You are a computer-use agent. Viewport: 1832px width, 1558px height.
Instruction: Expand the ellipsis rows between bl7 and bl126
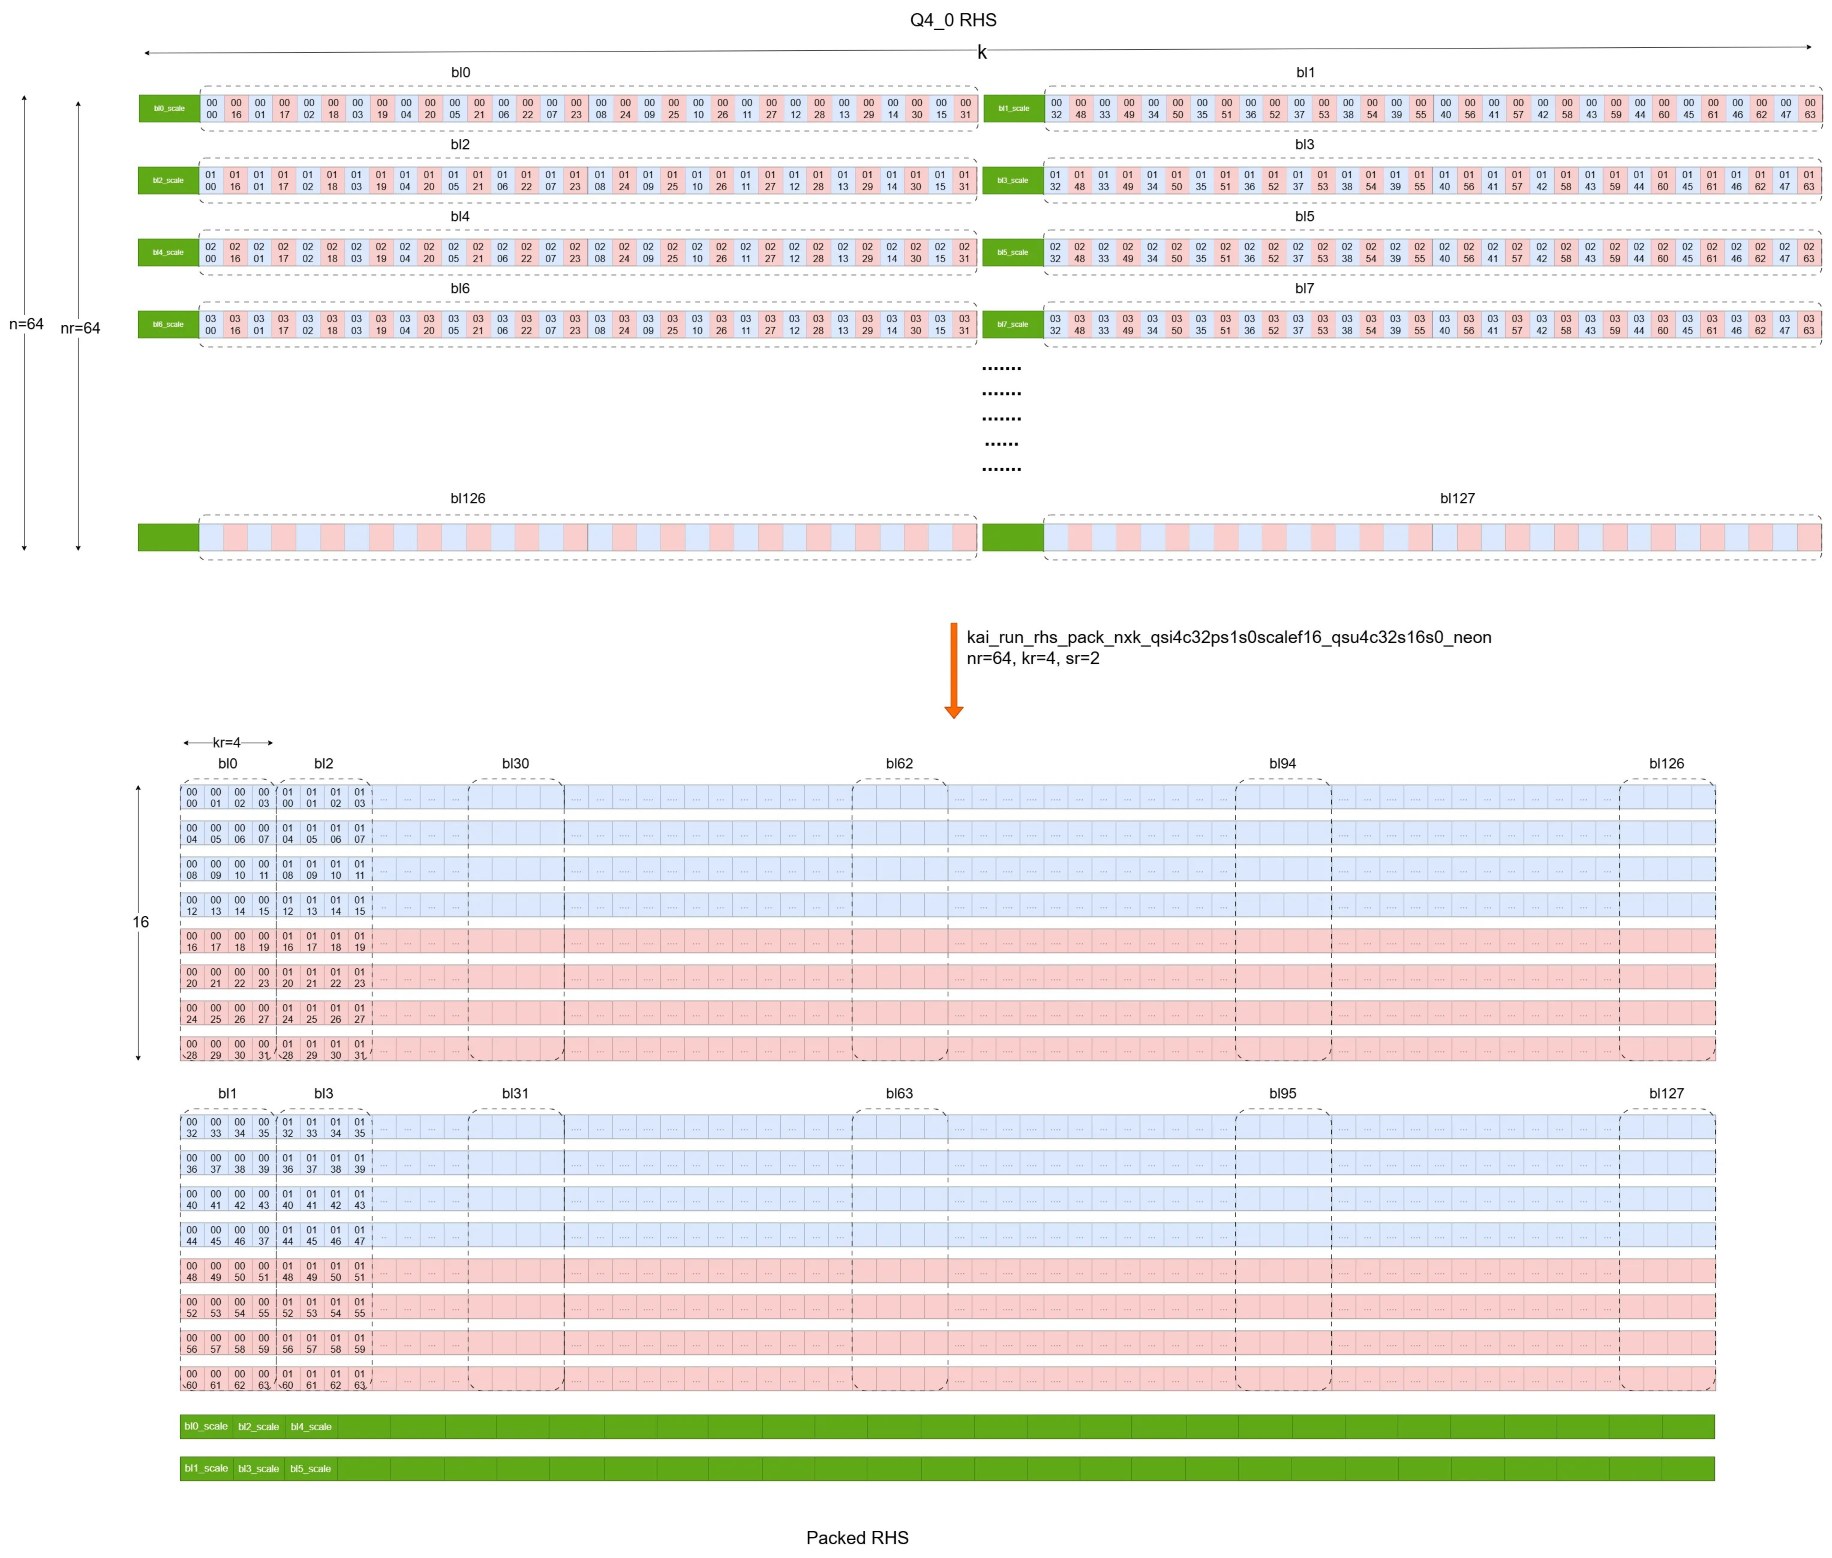point(1003,420)
